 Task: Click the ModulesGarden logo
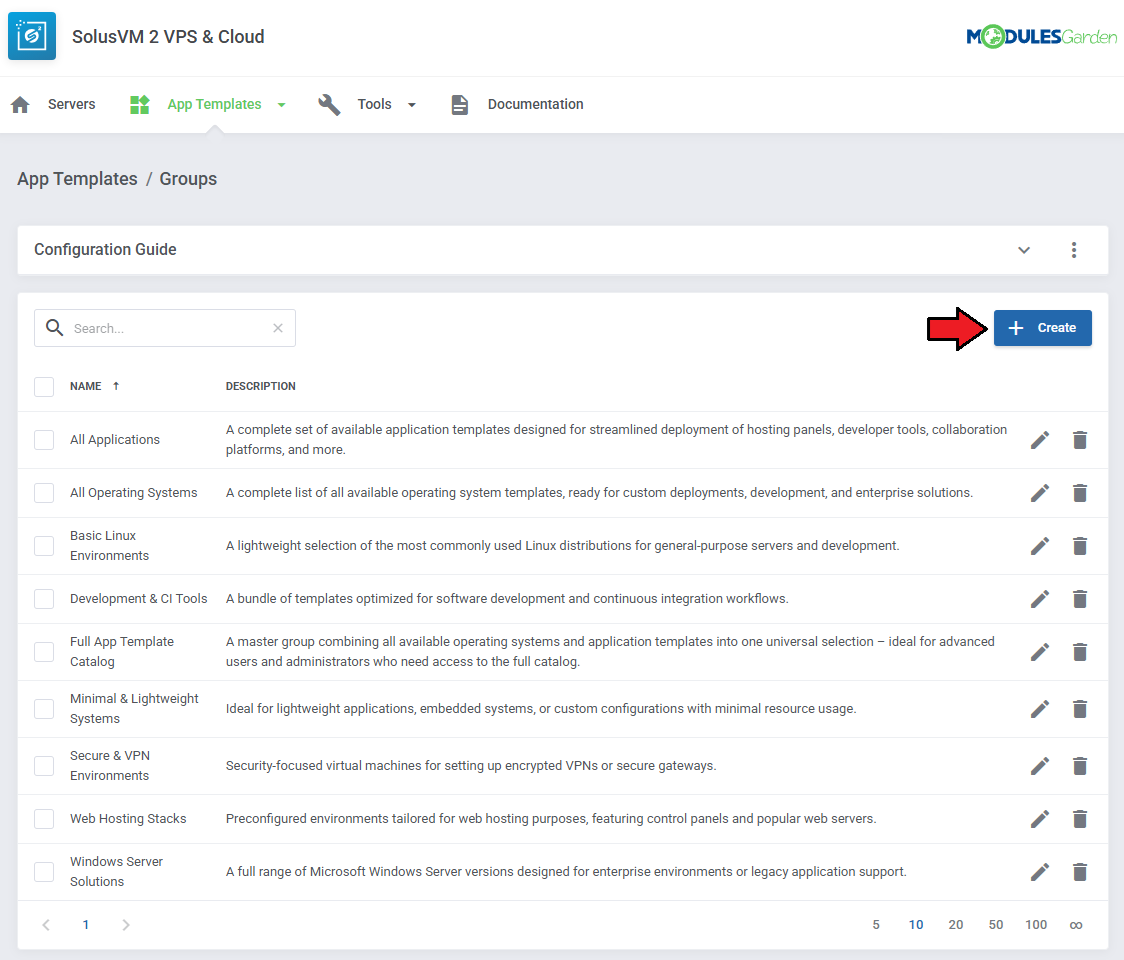1041,36
